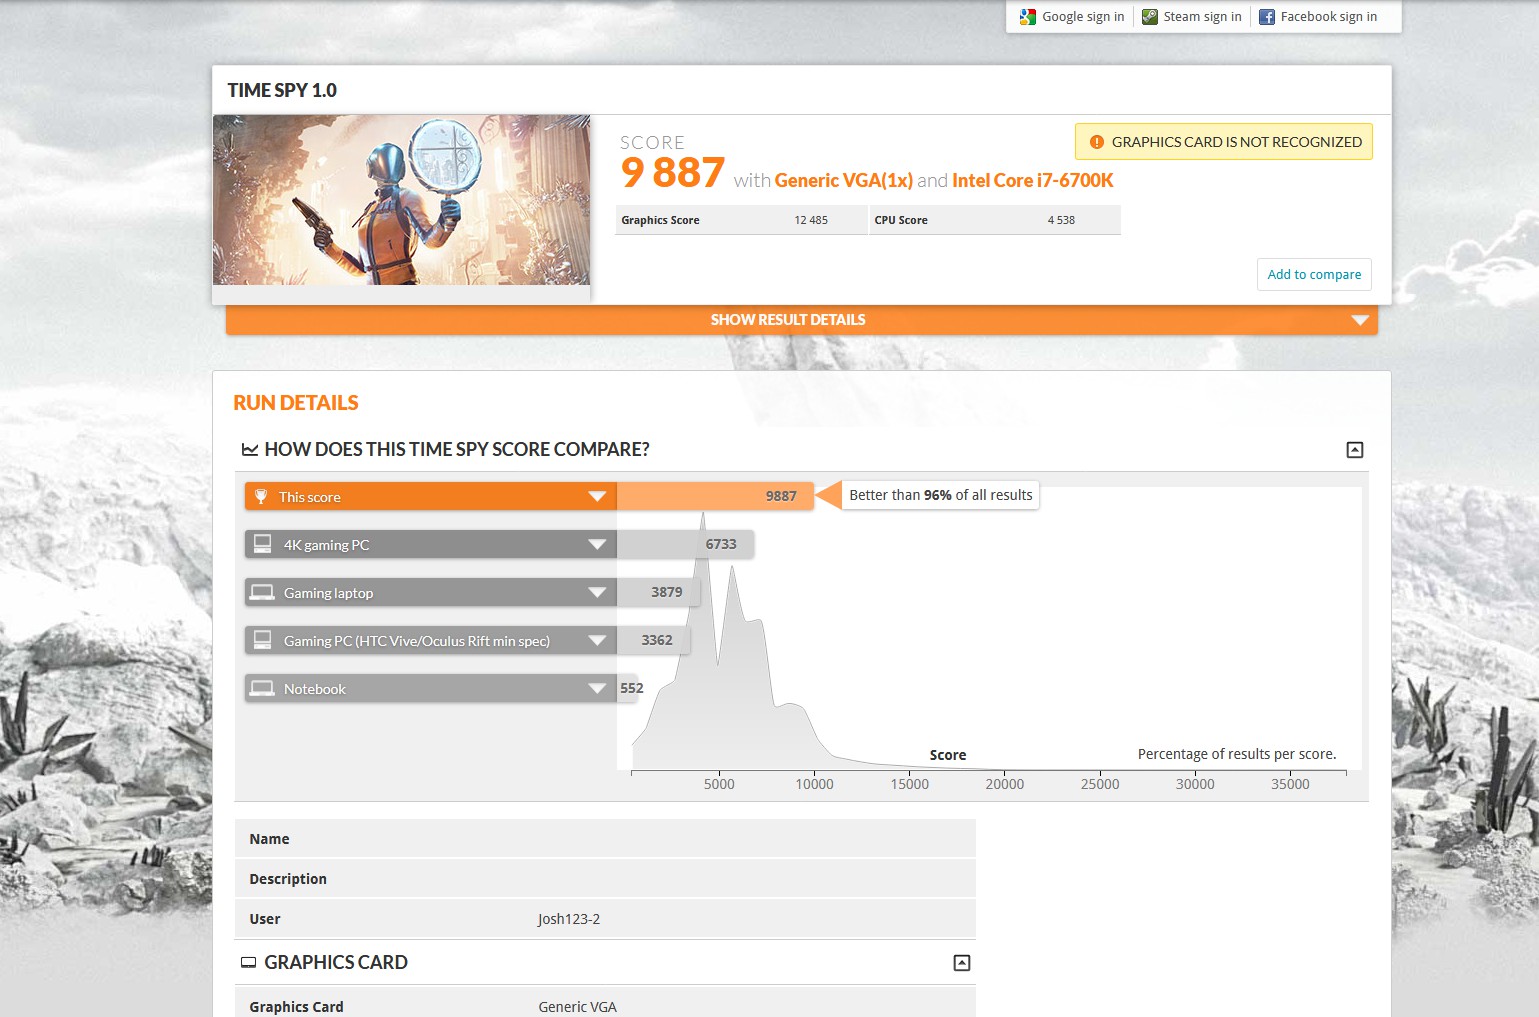Click the desktop icon beside Gaming PC (HTC Vive/Oculus Rift min spec)
Image resolution: width=1539 pixels, height=1017 pixels.
pyautogui.click(x=262, y=640)
